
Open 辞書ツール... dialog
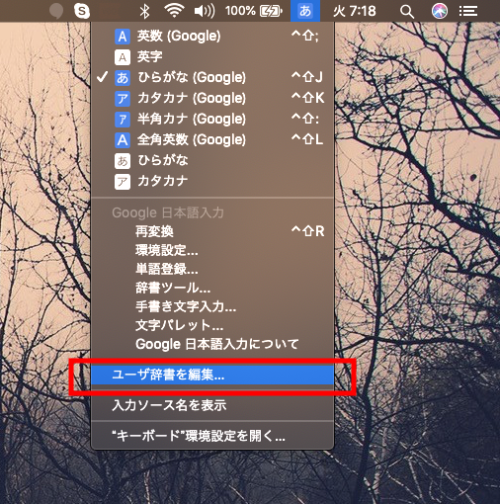click(x=212, y=288)
